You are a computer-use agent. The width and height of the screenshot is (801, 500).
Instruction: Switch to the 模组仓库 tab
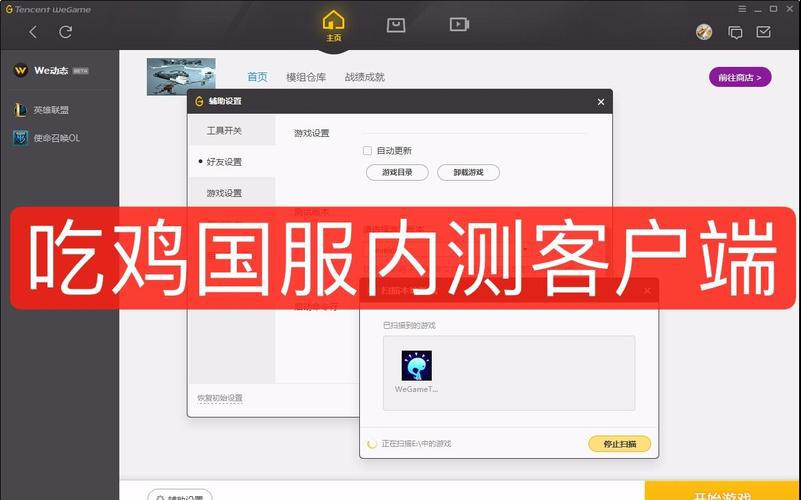click(x=306, y=77)
